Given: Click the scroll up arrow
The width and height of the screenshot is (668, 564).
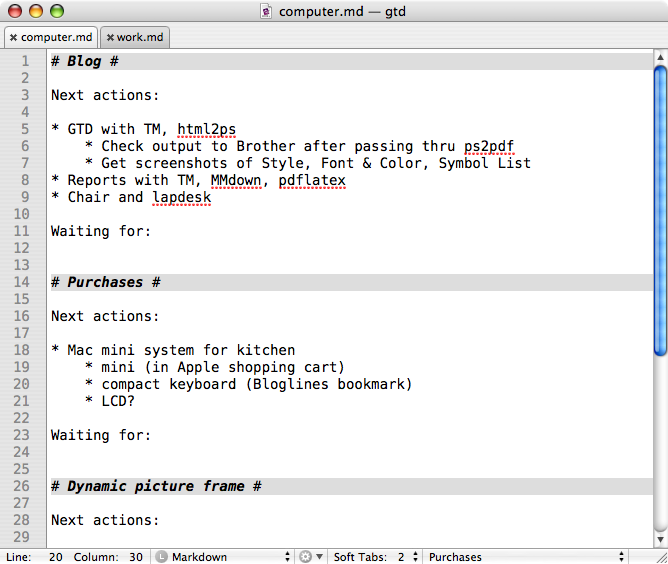Looking at the screenshot, I should click(660, 57).
